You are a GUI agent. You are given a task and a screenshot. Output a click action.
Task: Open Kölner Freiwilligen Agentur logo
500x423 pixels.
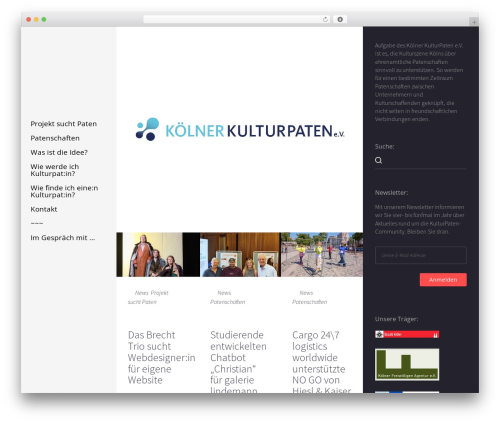407,364
